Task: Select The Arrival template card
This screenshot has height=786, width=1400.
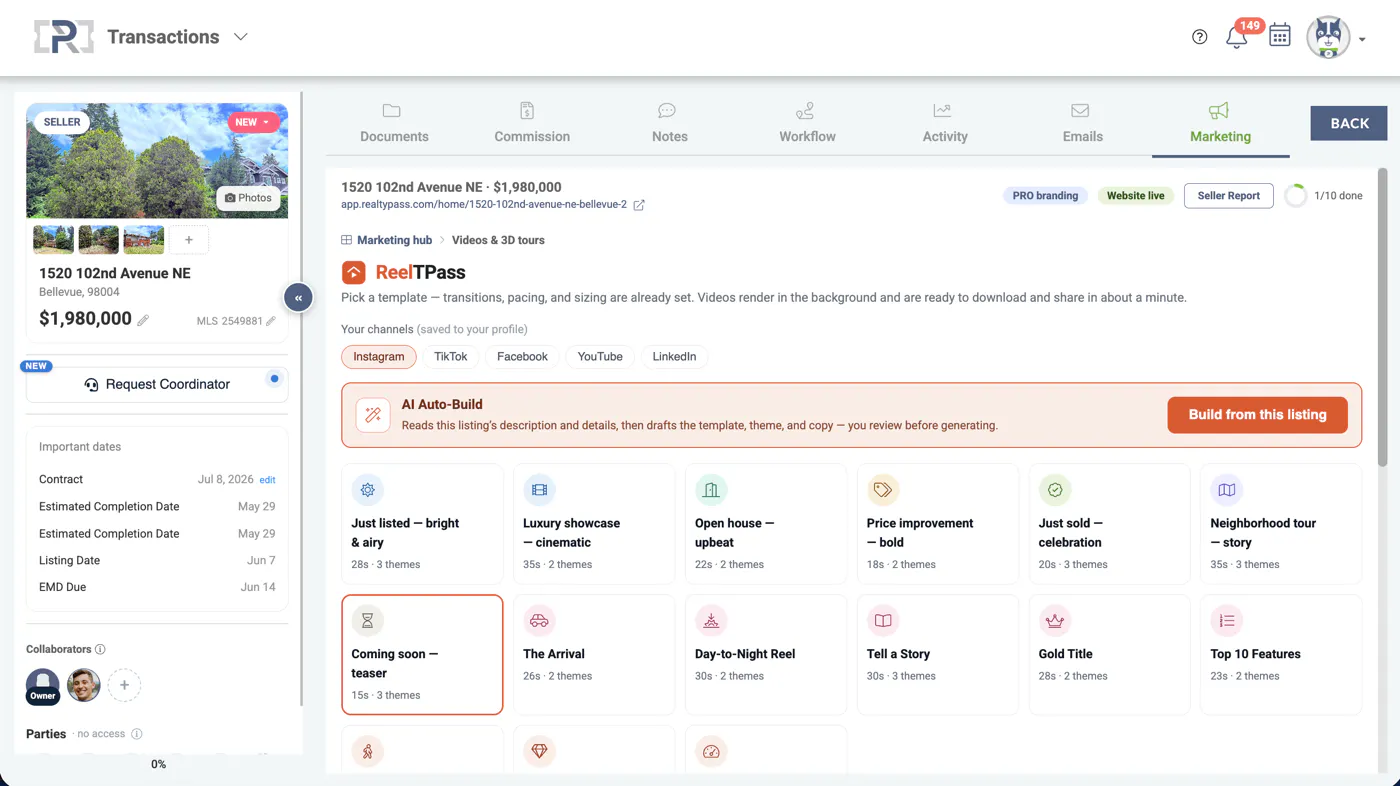Action: [x=594, y=655]
